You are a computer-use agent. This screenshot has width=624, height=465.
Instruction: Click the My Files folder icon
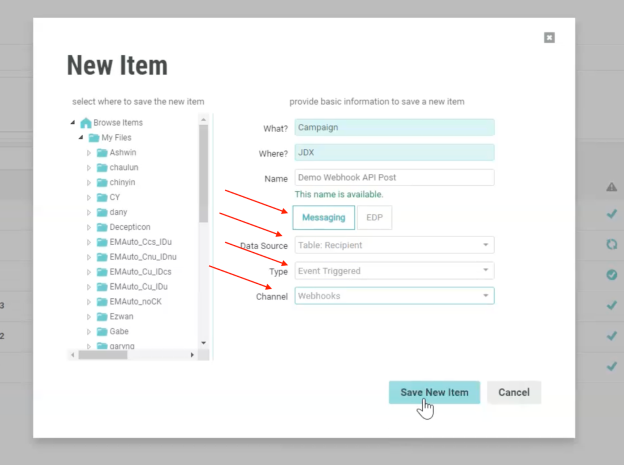94,137
